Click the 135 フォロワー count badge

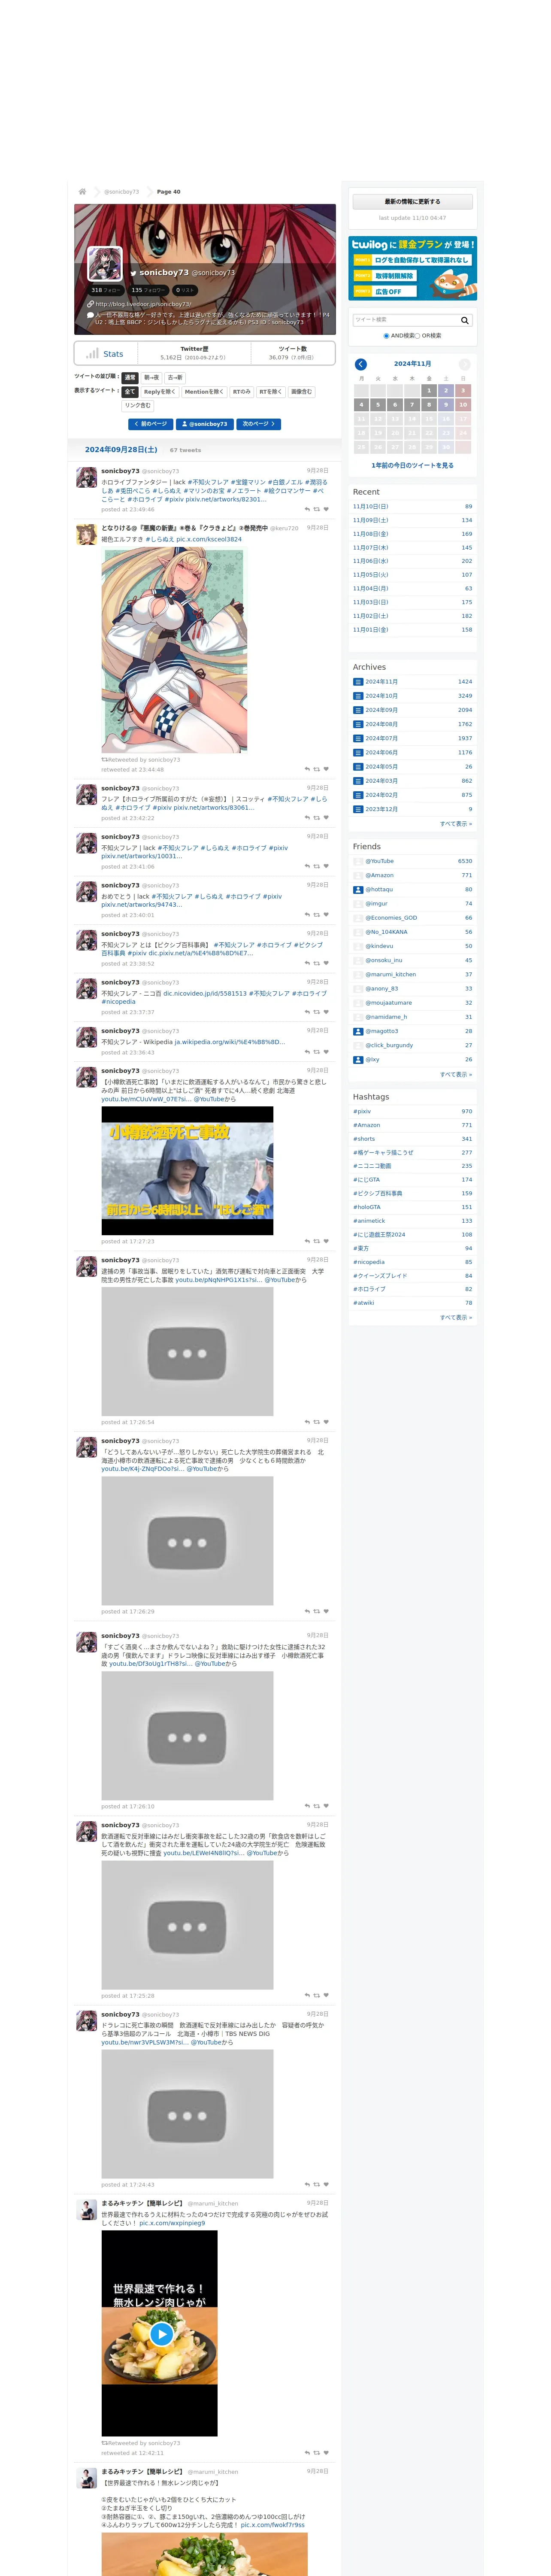(148, 290)
